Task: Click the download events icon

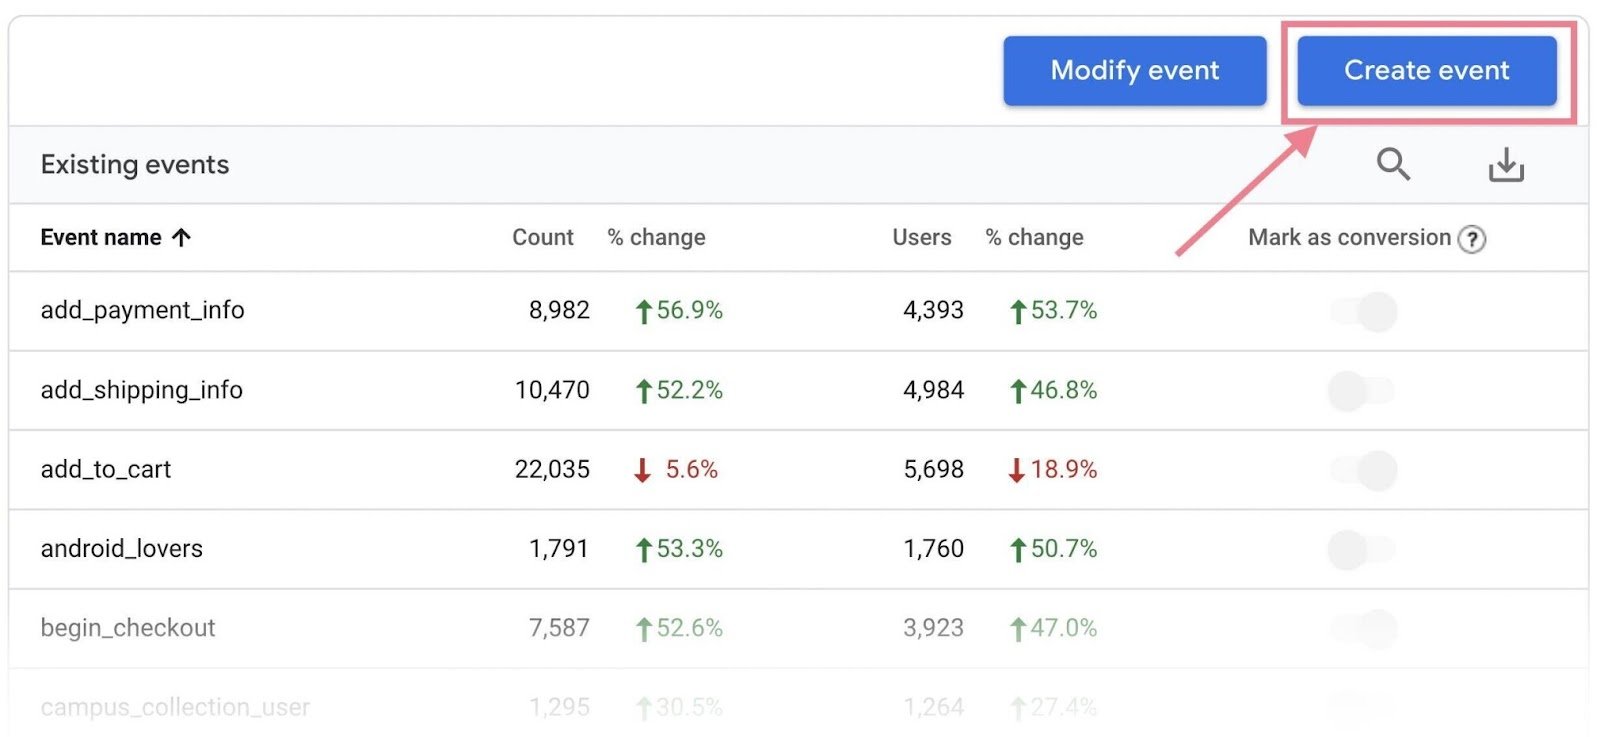Action: click(x=1505, y=164)
